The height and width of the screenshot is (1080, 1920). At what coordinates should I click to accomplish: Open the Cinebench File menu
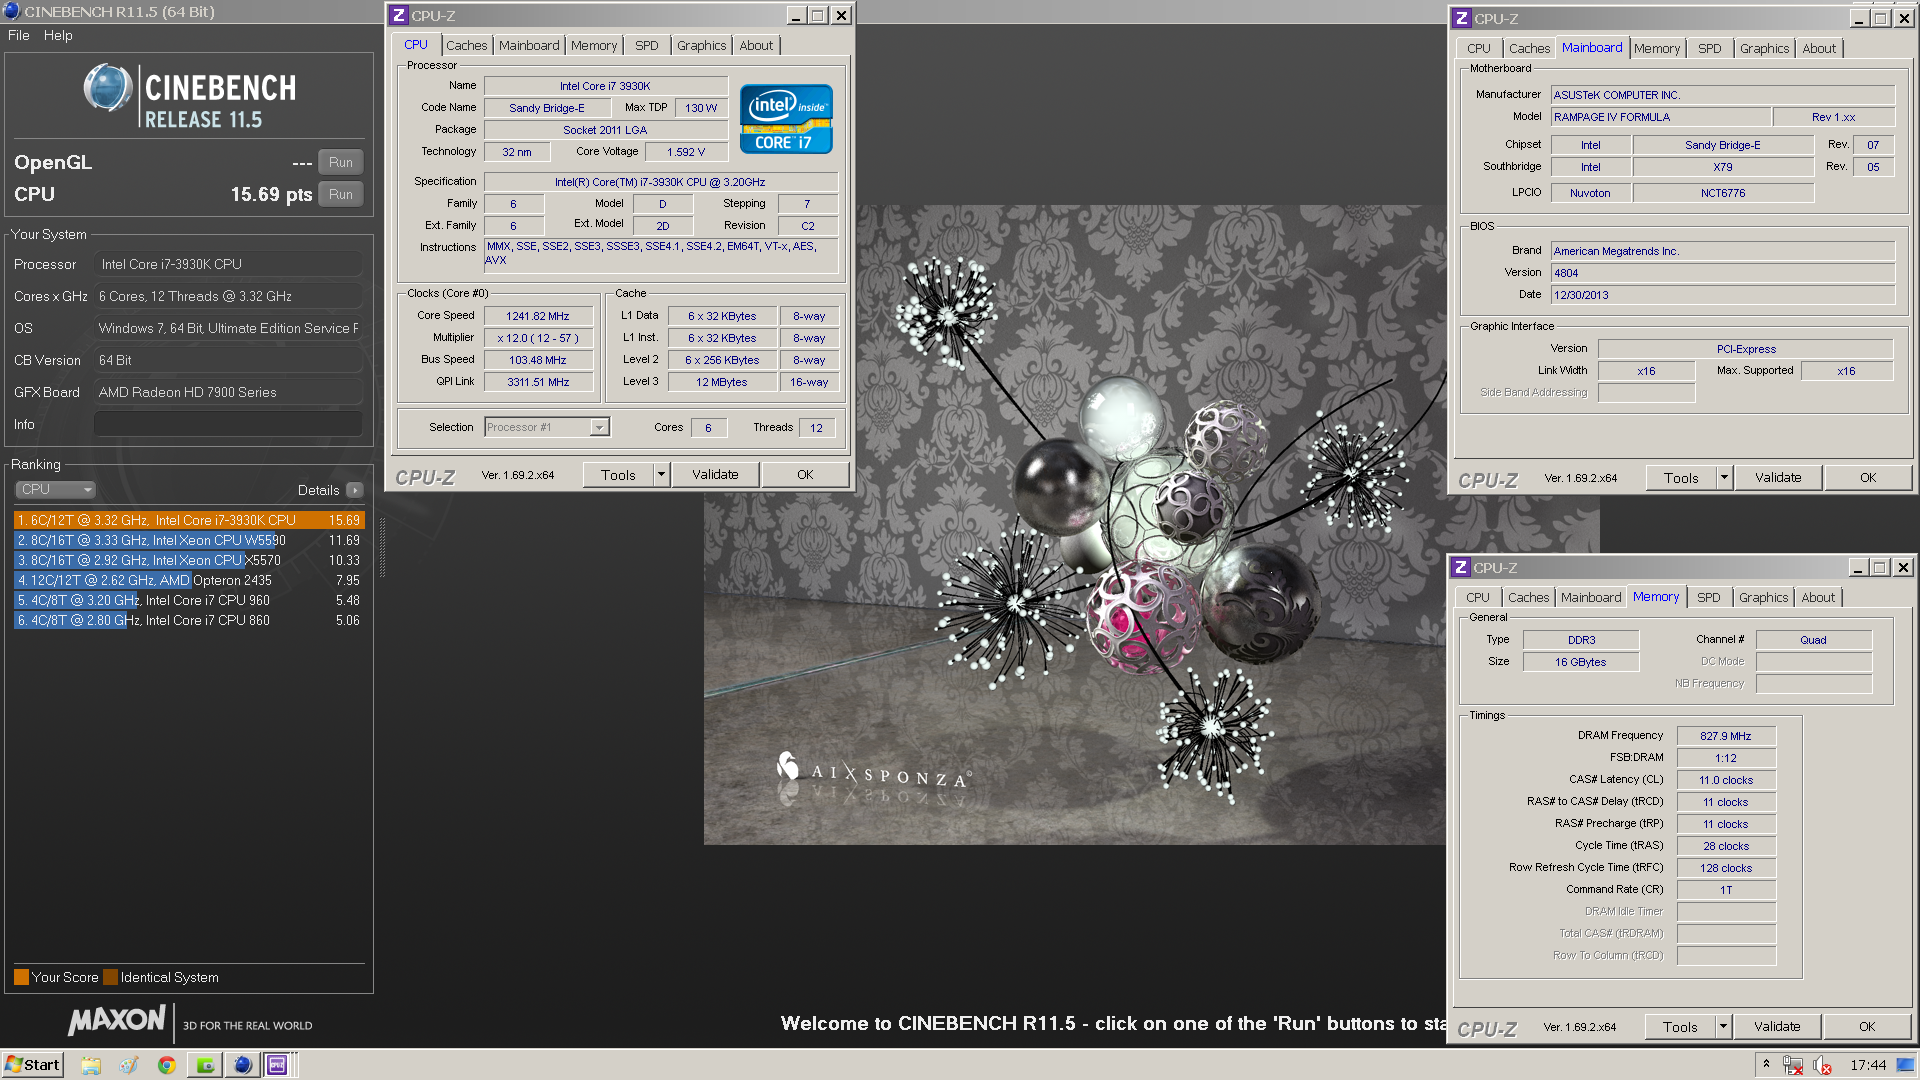tap(18, 35)
